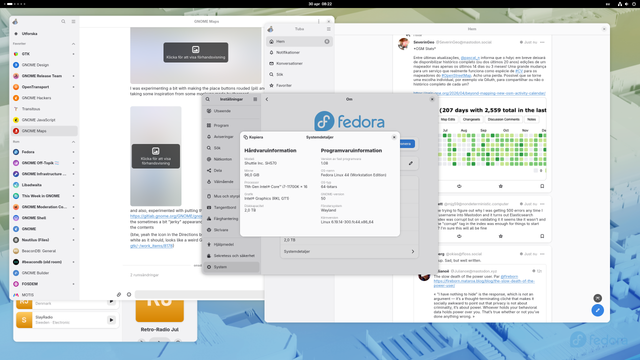This screenshot has width=640, height=360.
Task: Bookmark the SeverinGeo post
Action: click(542, 186)
